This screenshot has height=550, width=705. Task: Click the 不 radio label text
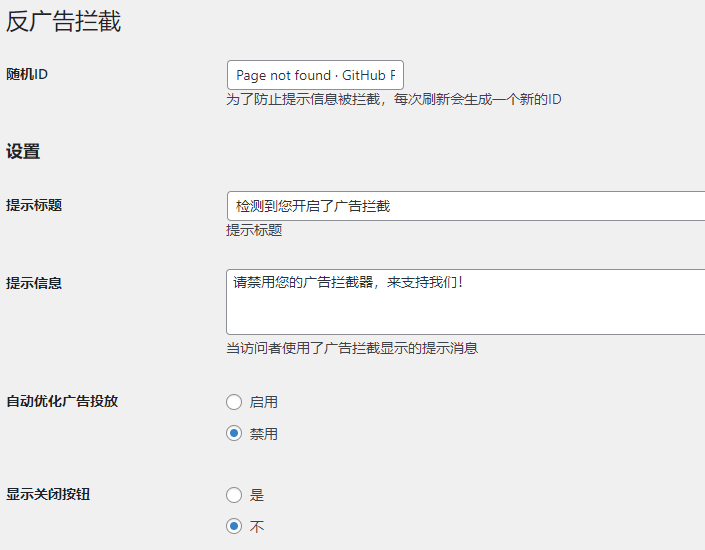pyautogui.click(x=257, y=527)
